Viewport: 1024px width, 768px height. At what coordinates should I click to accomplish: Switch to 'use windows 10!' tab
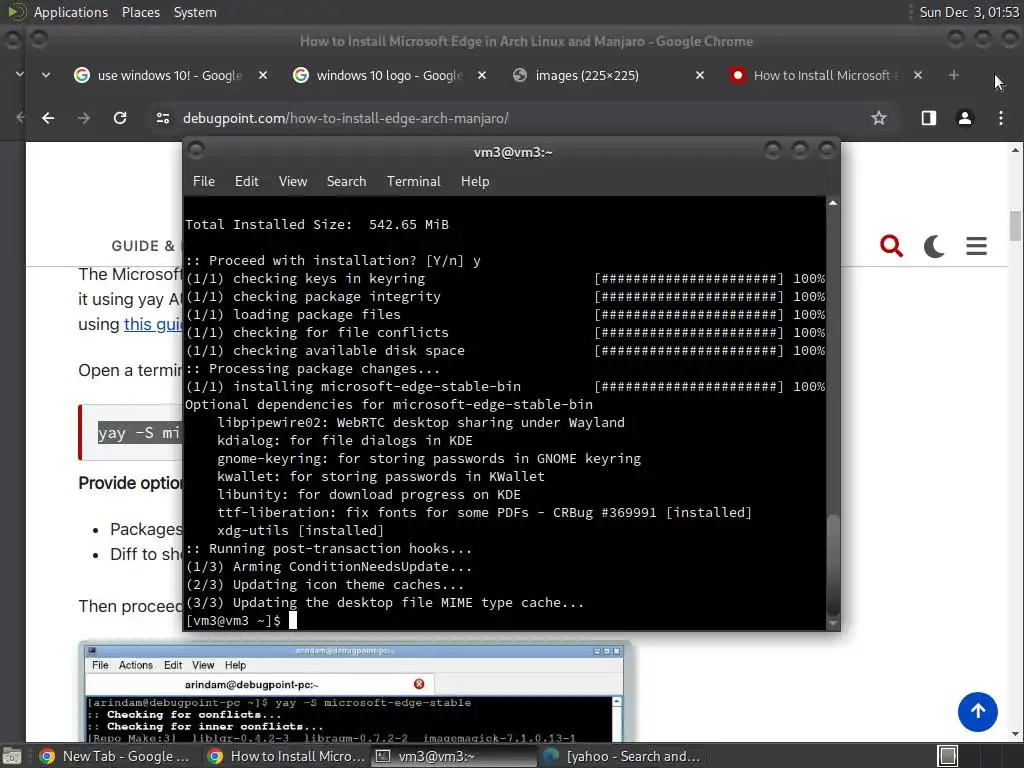pos(170,75)
